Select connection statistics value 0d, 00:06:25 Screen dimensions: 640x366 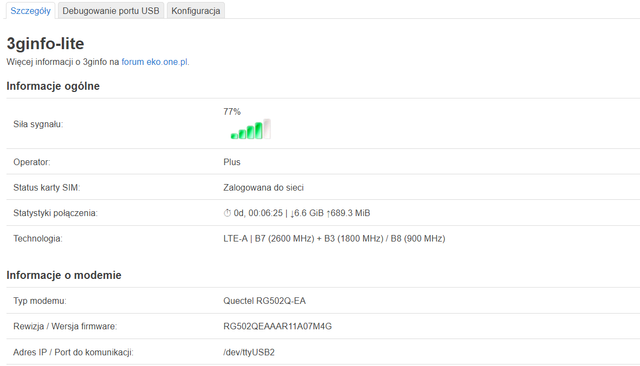tap(258, 213)
